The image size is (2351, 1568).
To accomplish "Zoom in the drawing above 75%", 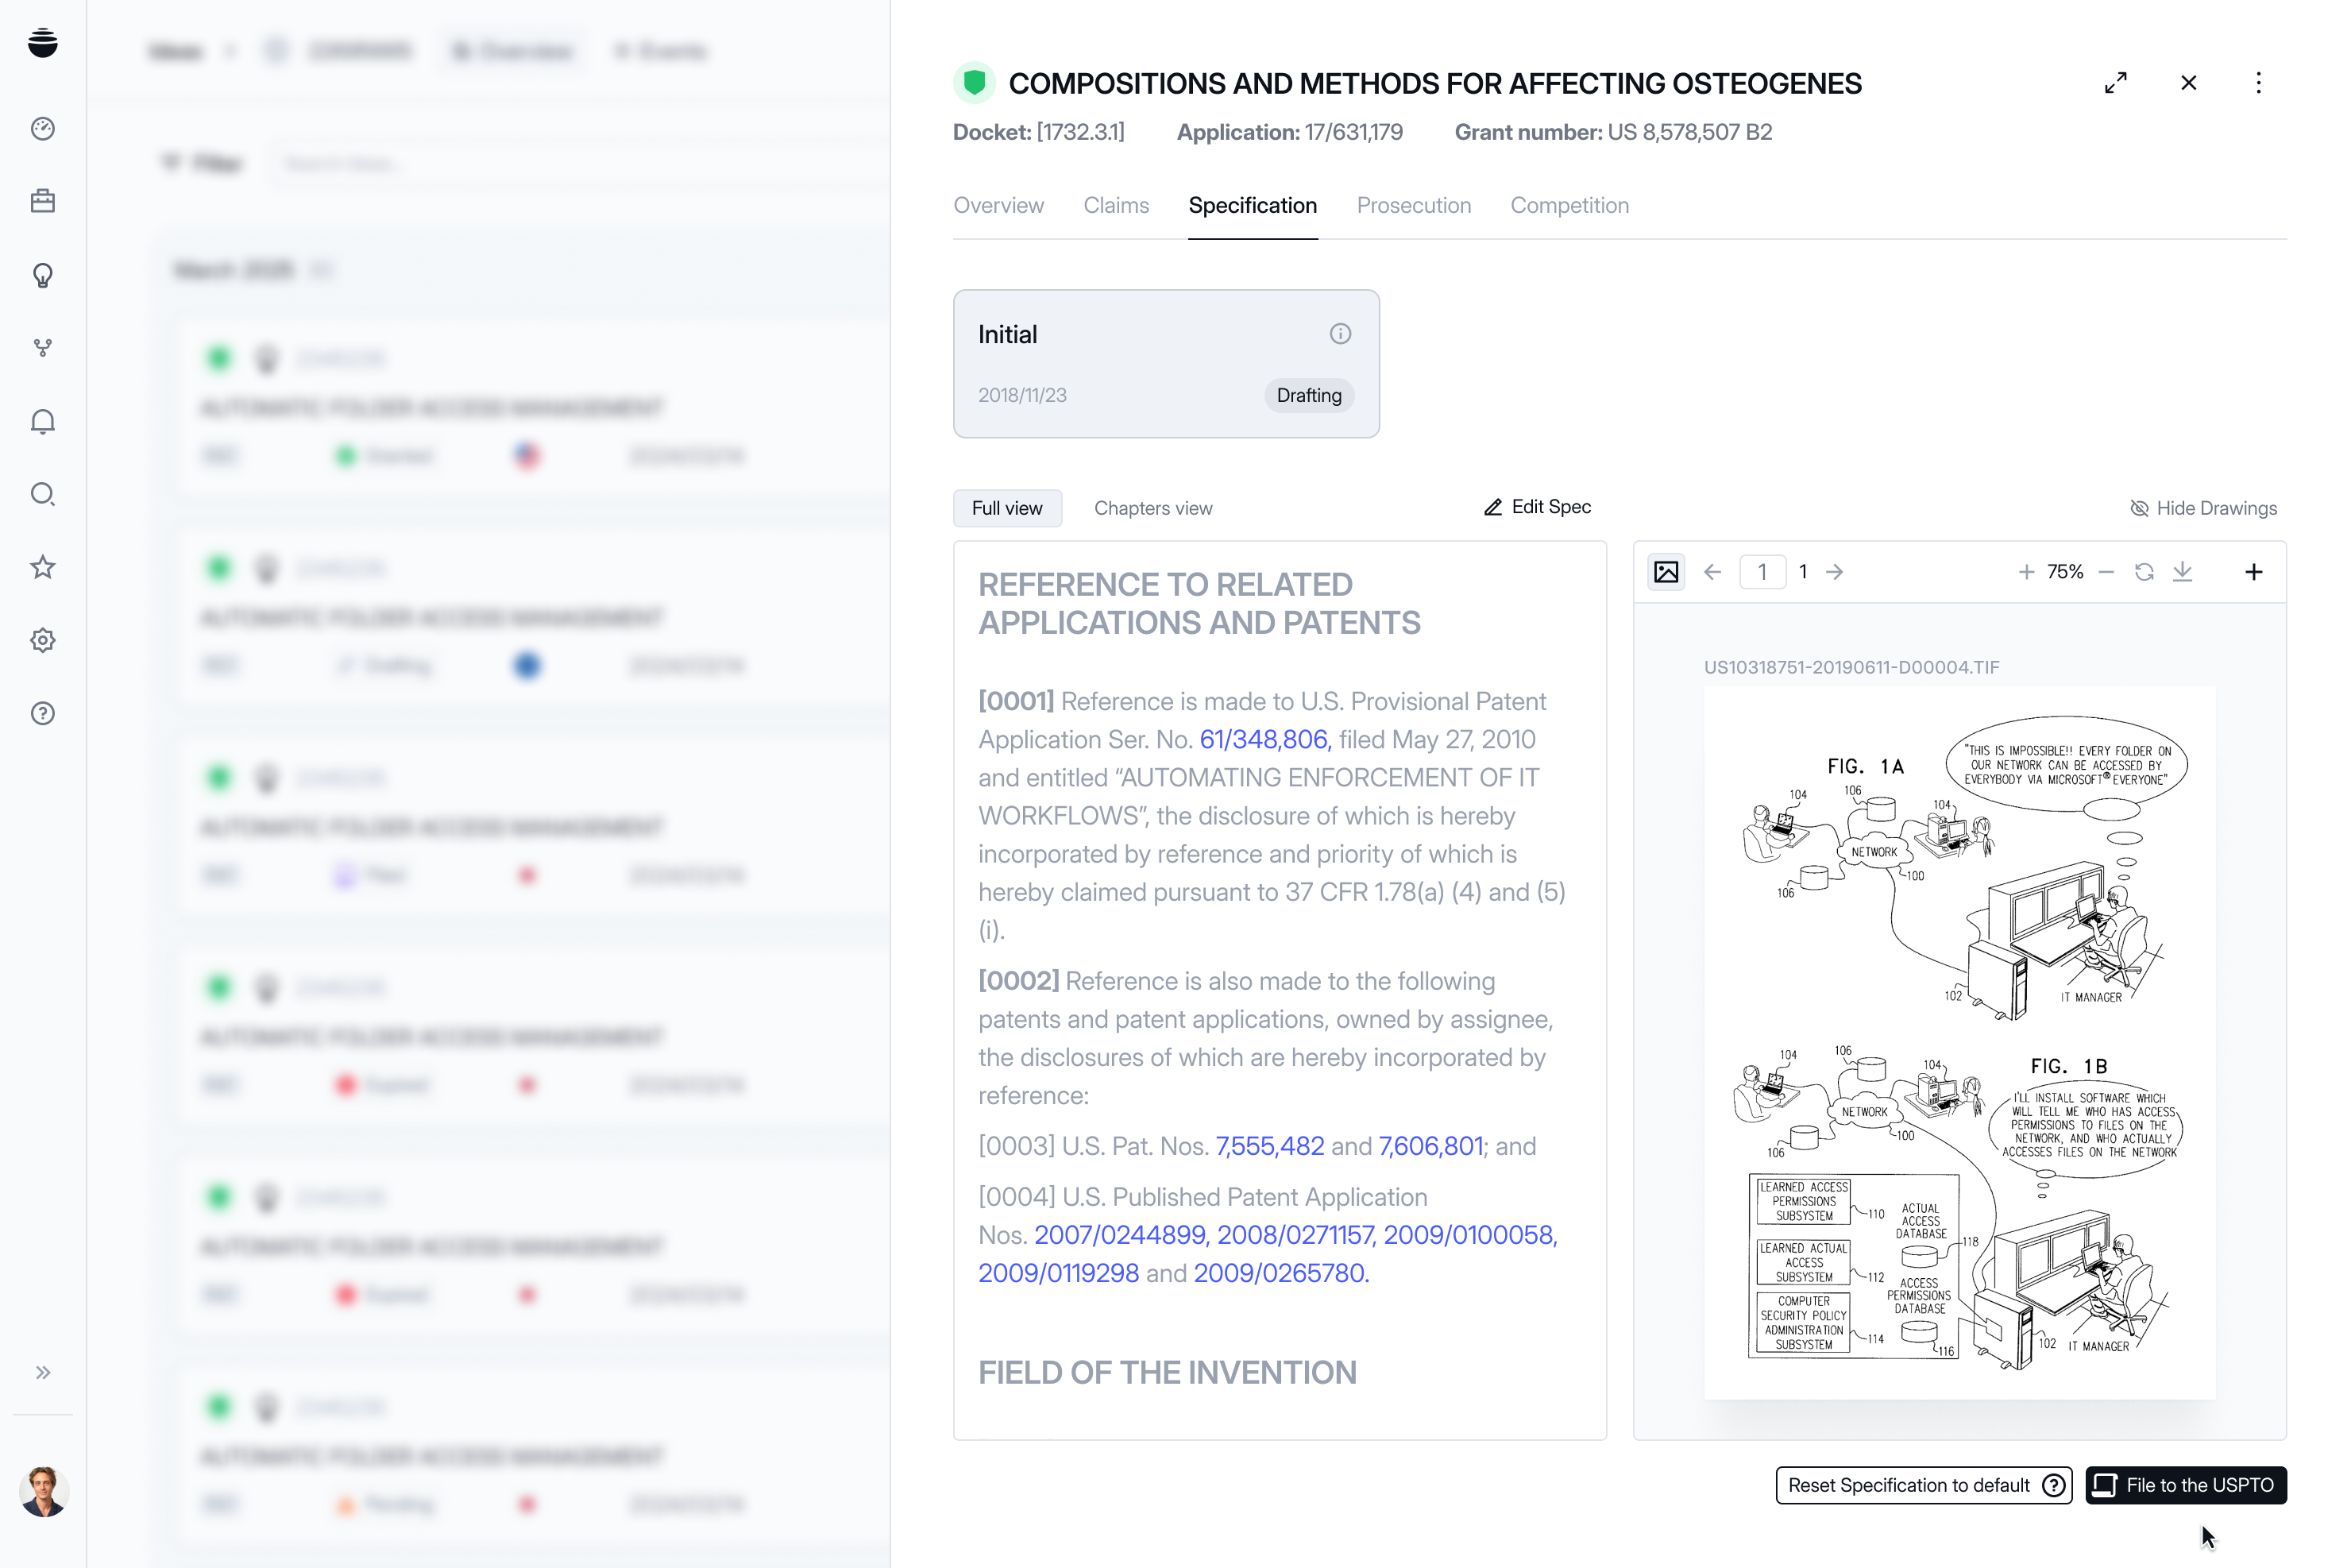I will pyautogui.click(x=2026, y=572).
